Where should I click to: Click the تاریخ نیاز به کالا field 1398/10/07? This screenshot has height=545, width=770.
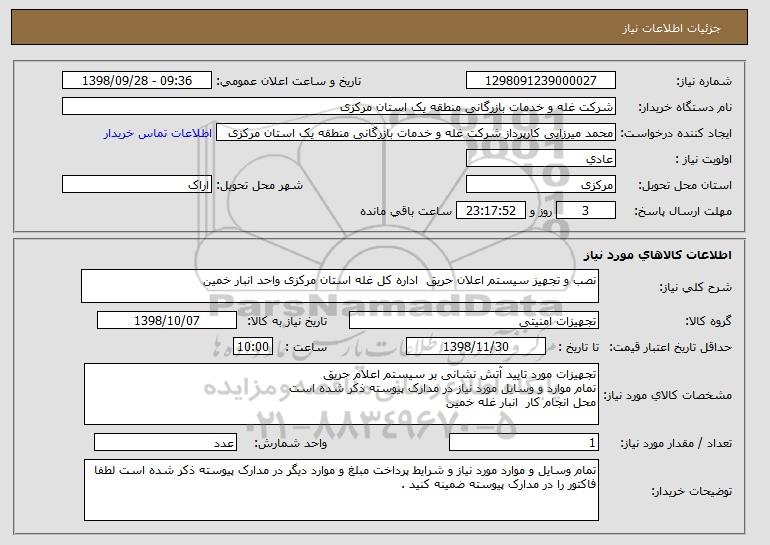click(x=167, y=321)
